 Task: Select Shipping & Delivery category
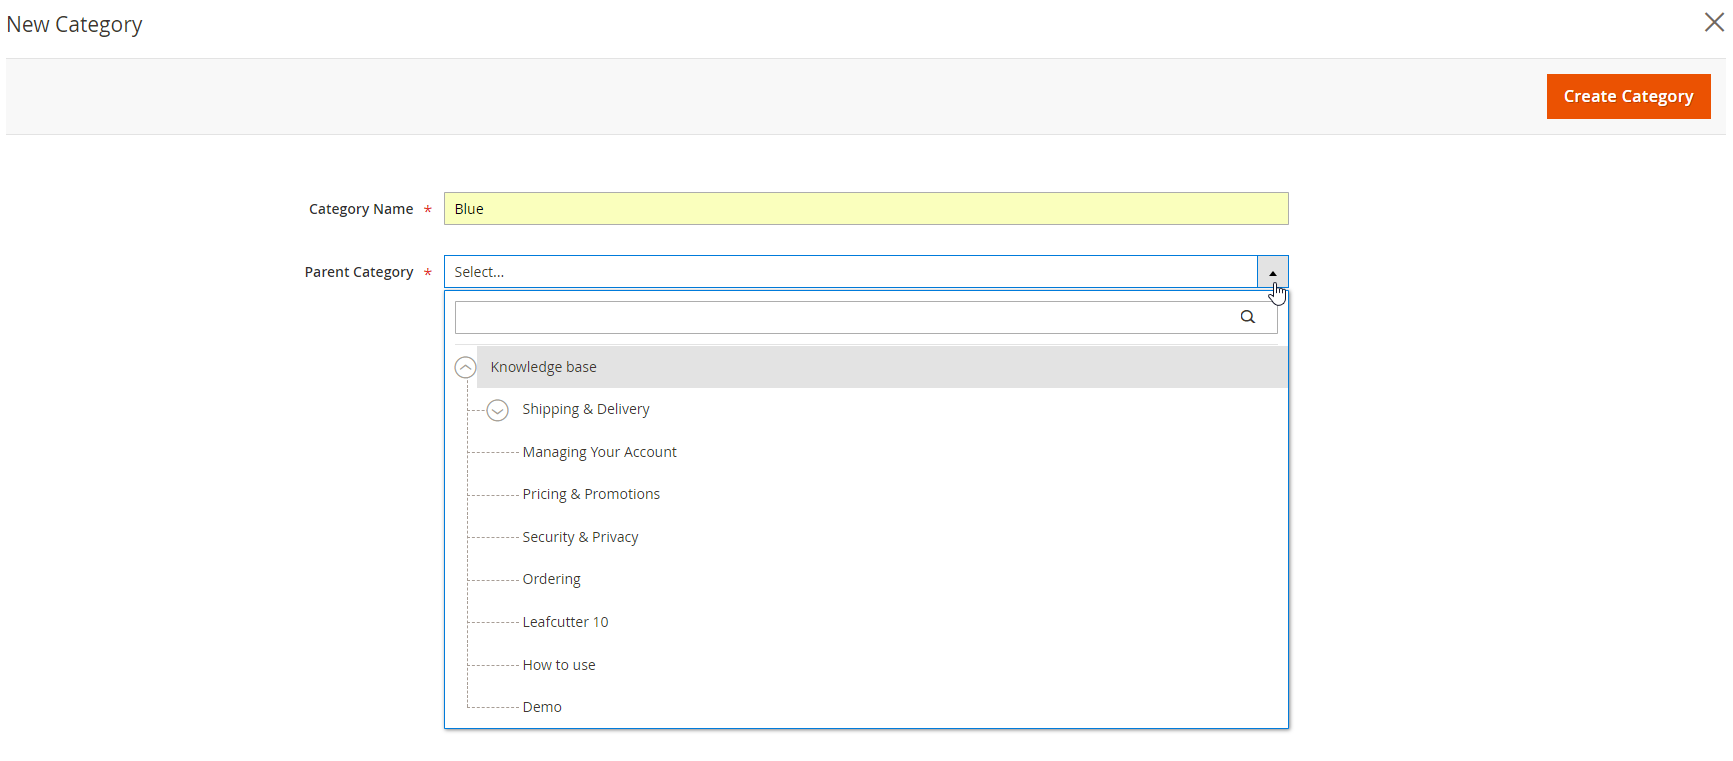pos(585,409)
